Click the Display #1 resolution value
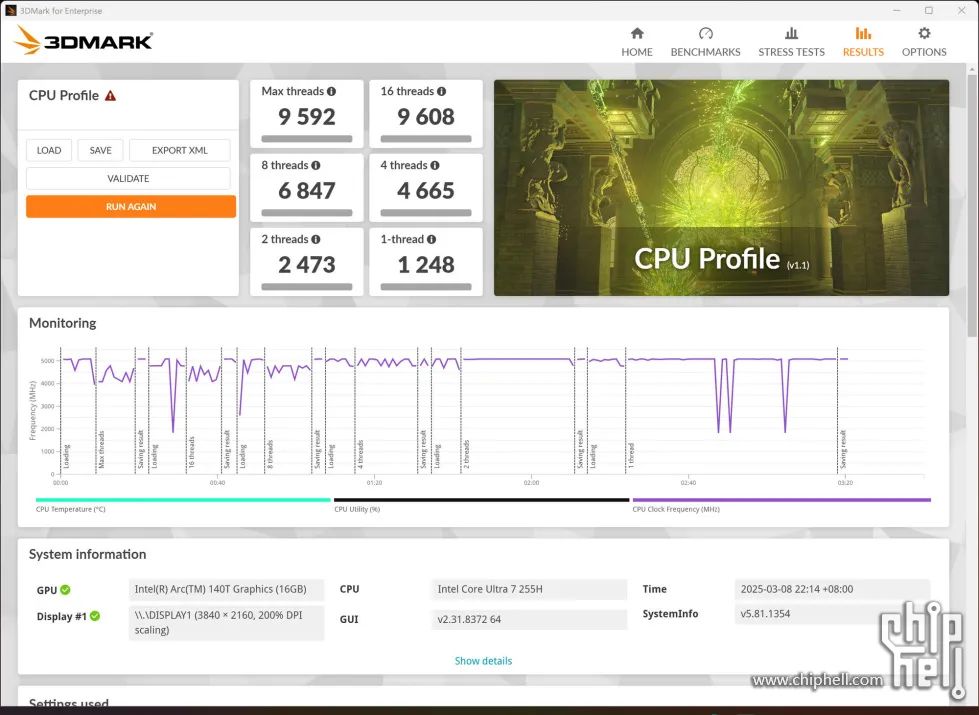 [226, 623]
